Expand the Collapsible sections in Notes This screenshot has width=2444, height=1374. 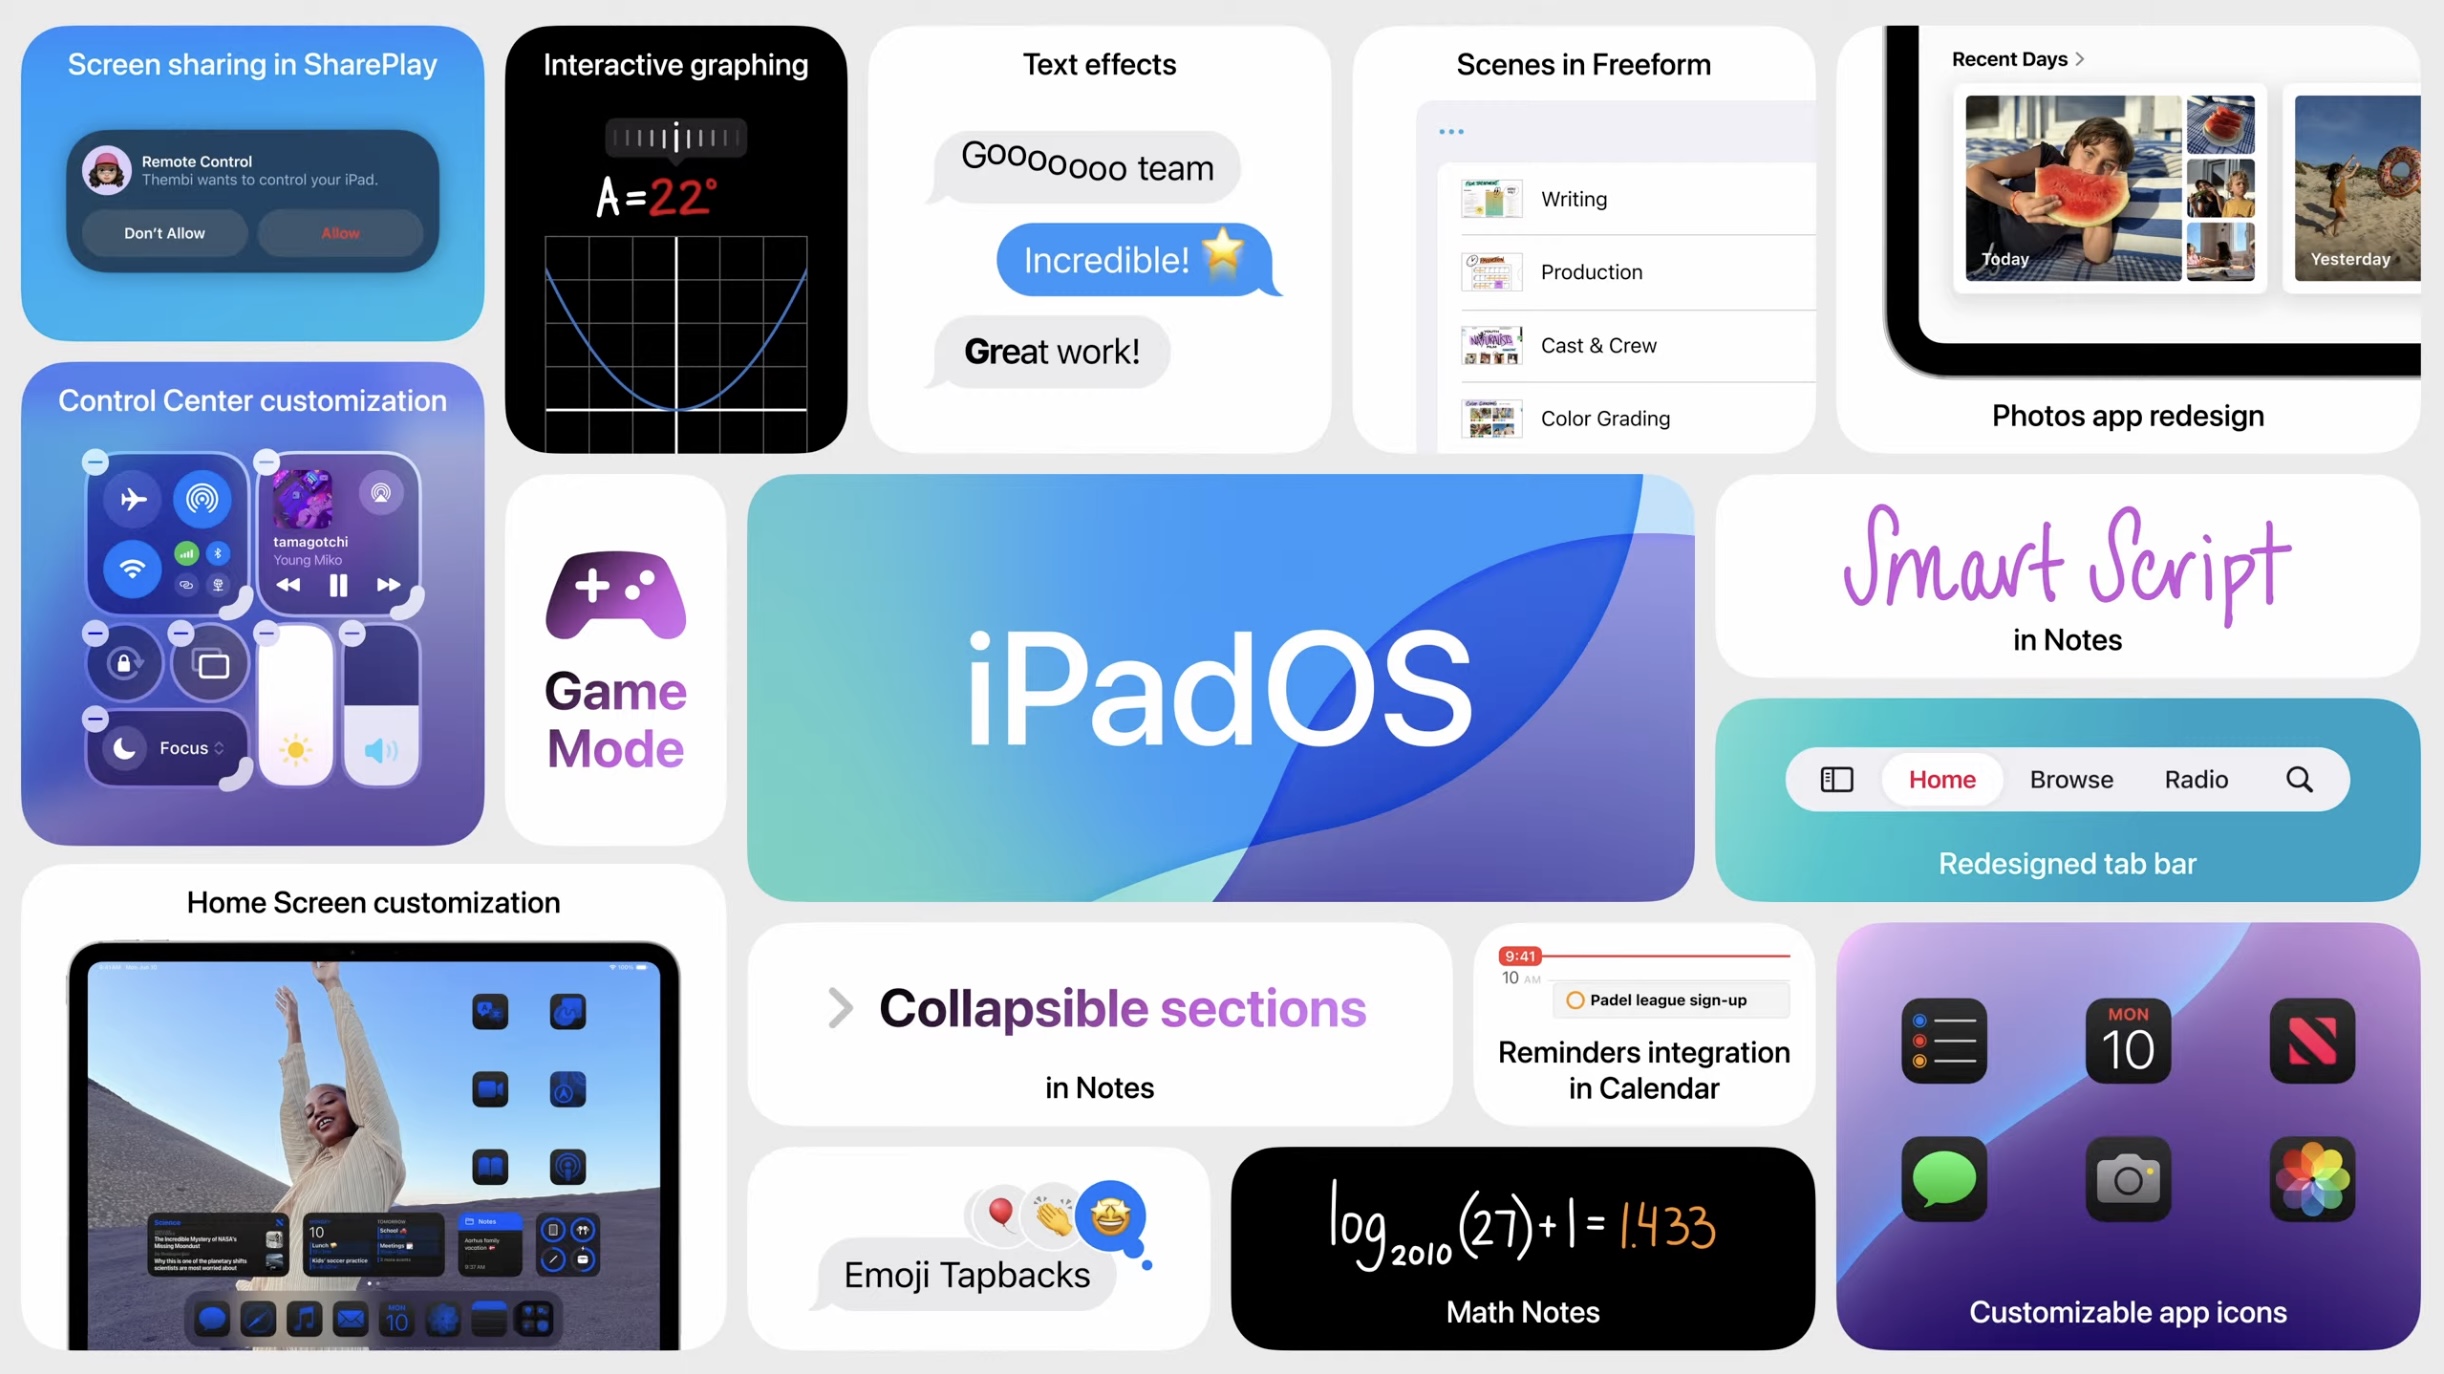pyautogui.click(x=836, y=1007)
